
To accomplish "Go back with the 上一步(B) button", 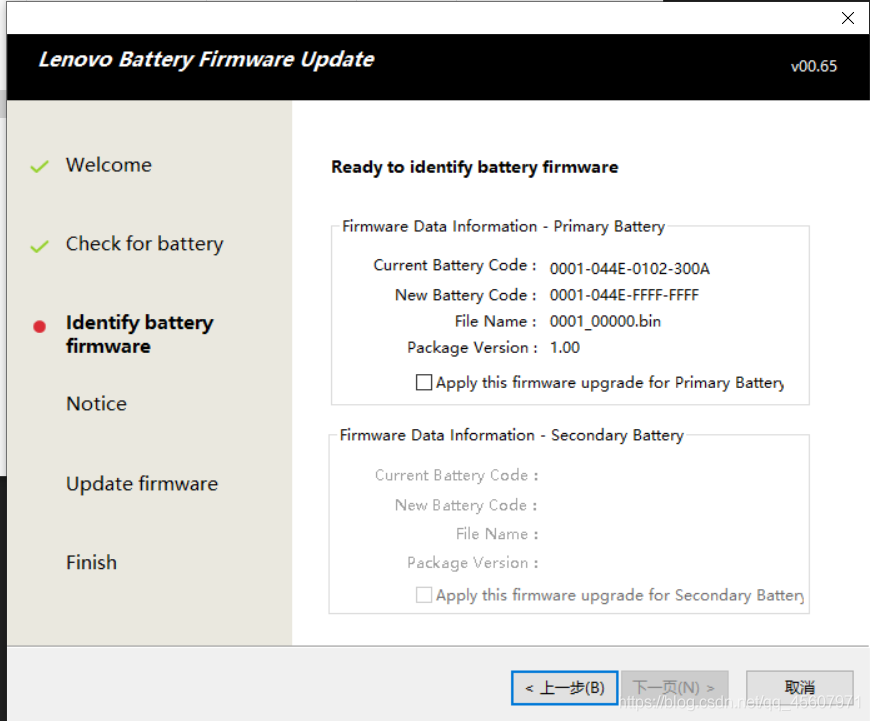I will (564, 688).
